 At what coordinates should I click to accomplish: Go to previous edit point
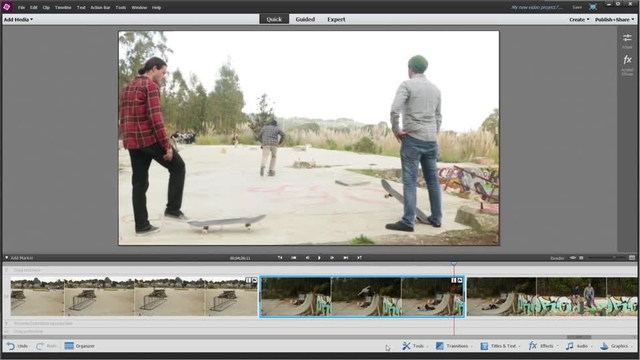pyautogui.click(x=280, y=258)
